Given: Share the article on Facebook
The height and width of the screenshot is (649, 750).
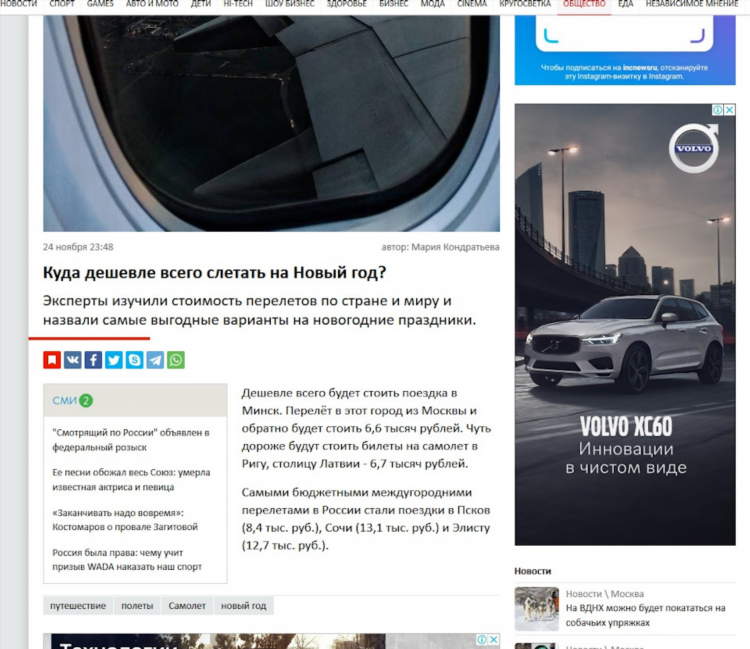Looking at the screenshot, I should pos(93,360).
